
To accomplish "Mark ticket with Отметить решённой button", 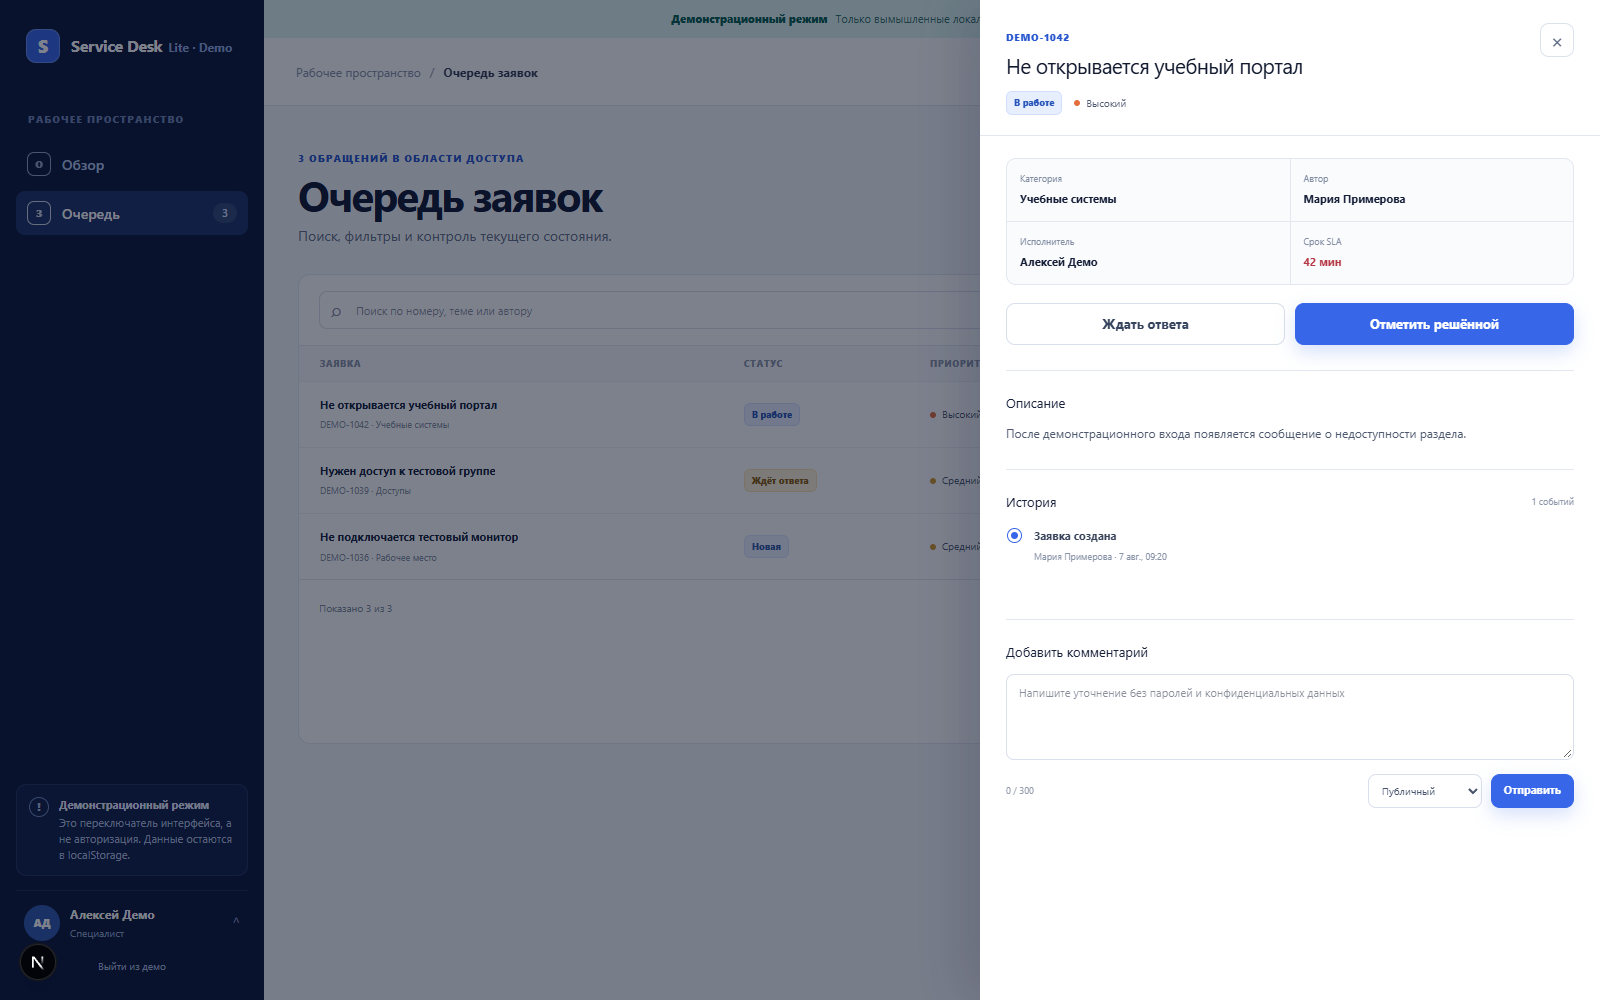I will pos(1434,324).
